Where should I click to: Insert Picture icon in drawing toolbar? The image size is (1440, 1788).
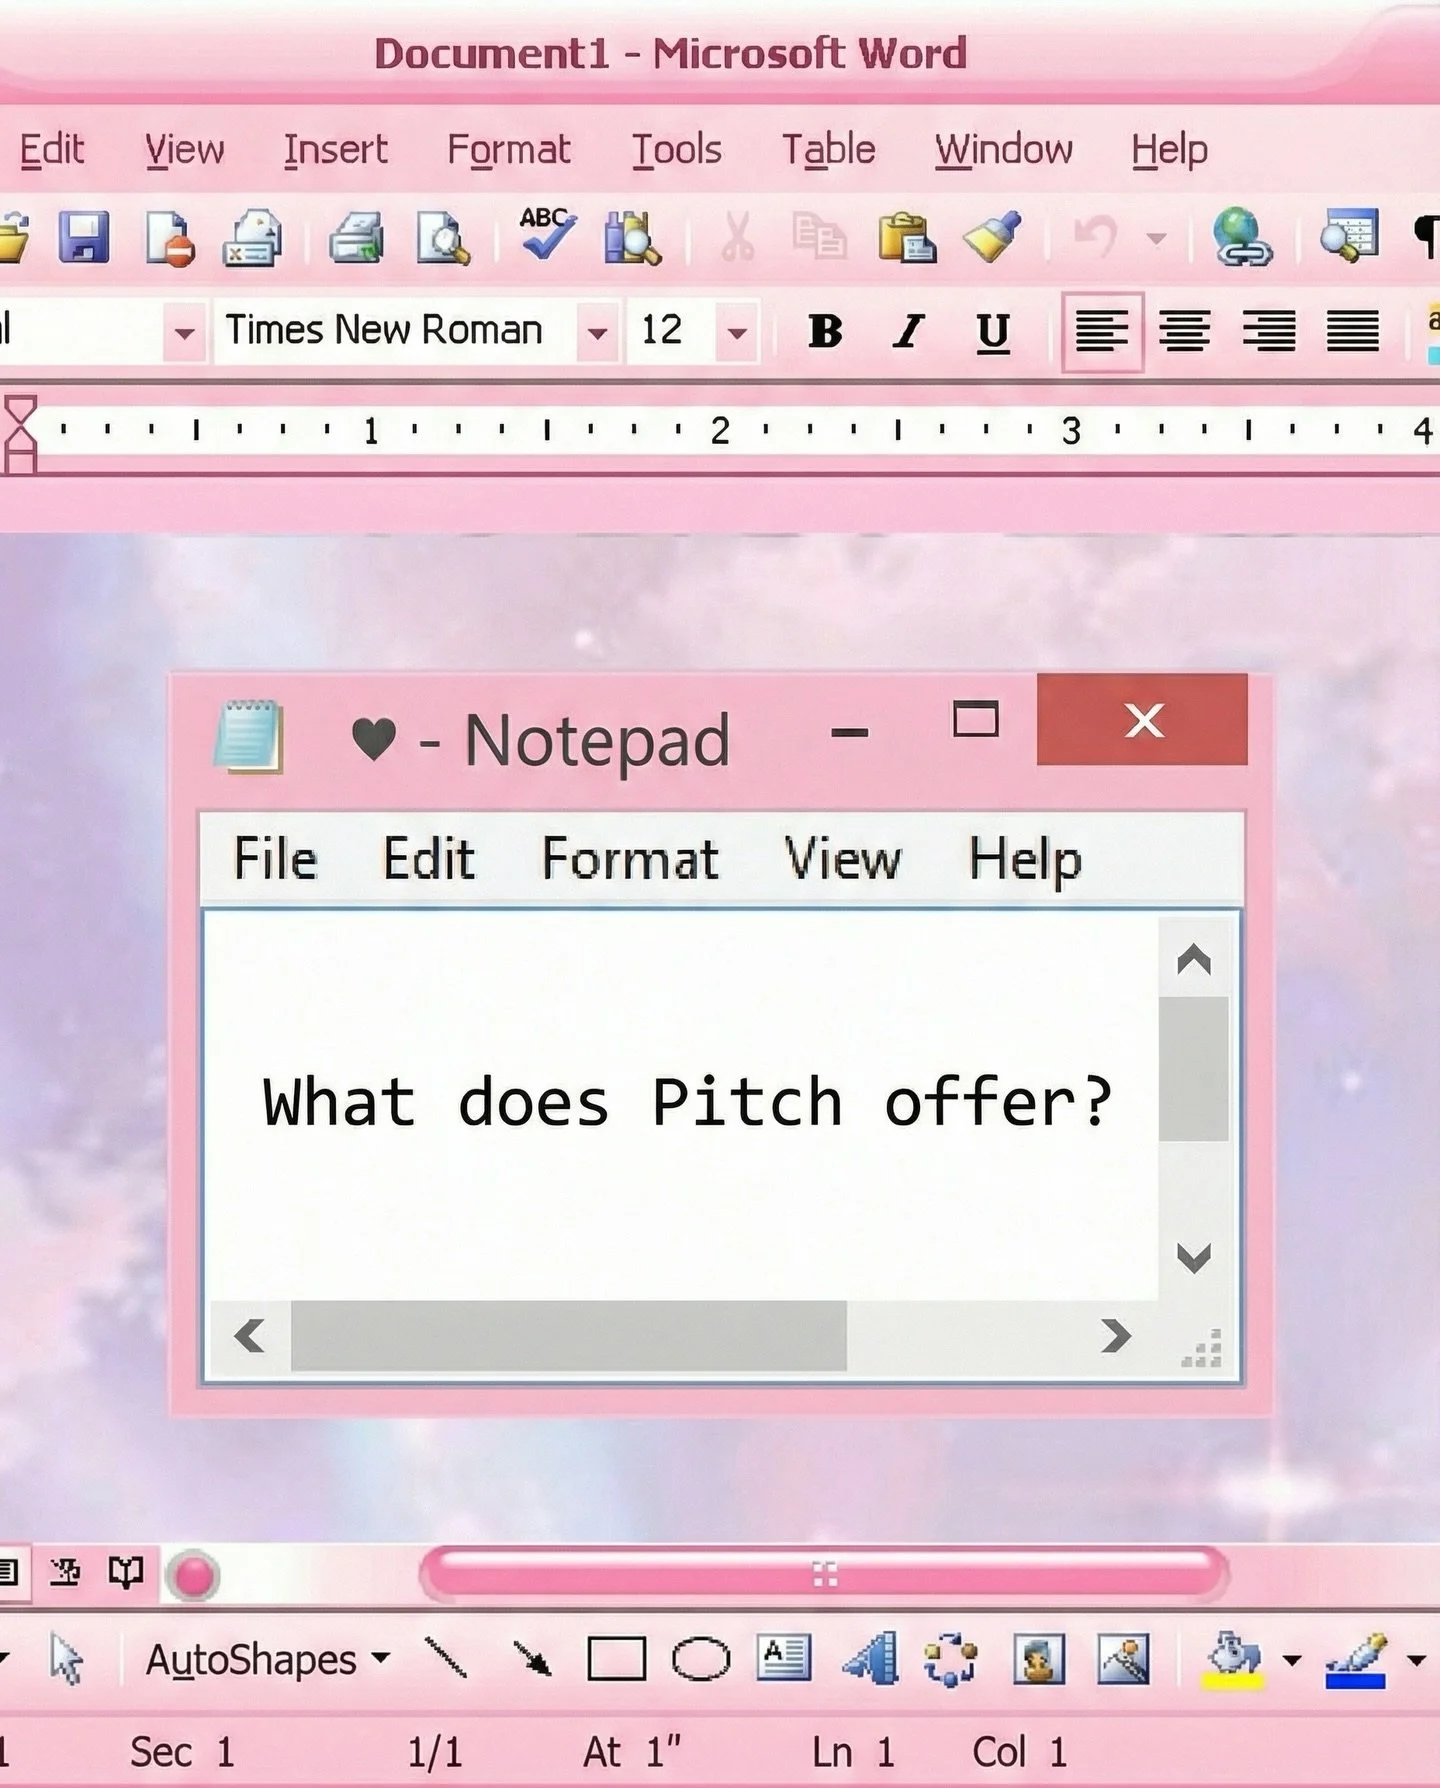click(1123, 1658)
